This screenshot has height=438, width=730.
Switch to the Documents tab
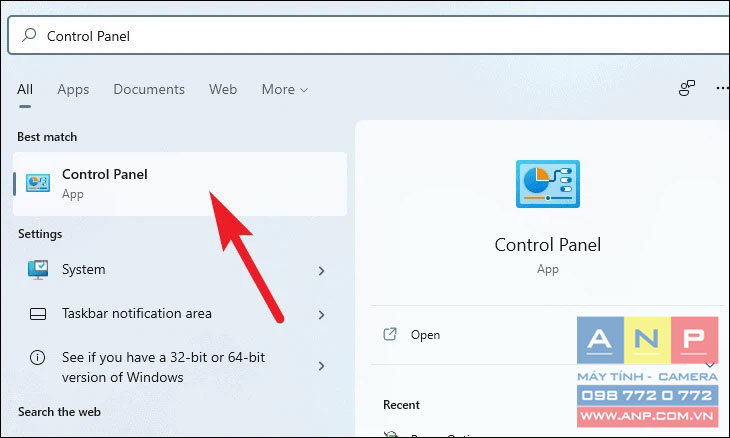click(x=149, y=89)
